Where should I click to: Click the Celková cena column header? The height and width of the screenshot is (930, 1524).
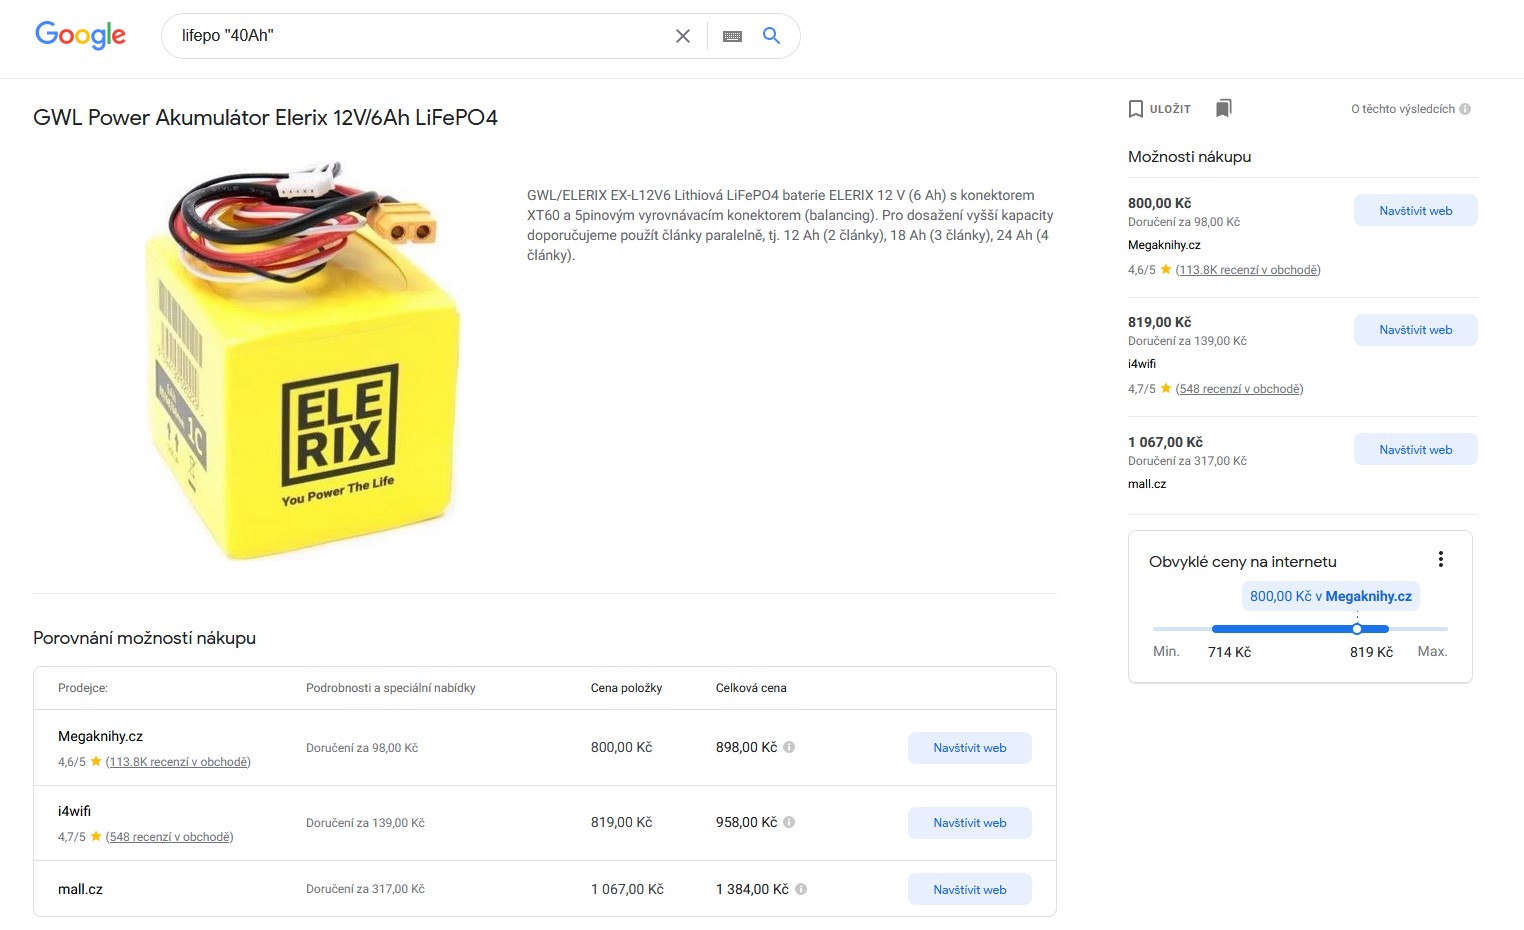point(751,688)
